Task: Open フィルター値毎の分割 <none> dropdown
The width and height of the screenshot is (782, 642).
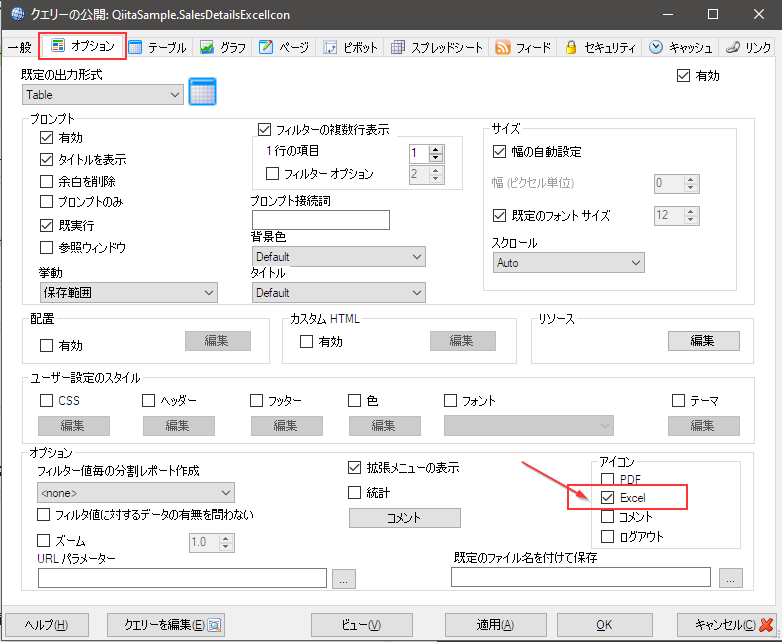Action: coord(136,493)
